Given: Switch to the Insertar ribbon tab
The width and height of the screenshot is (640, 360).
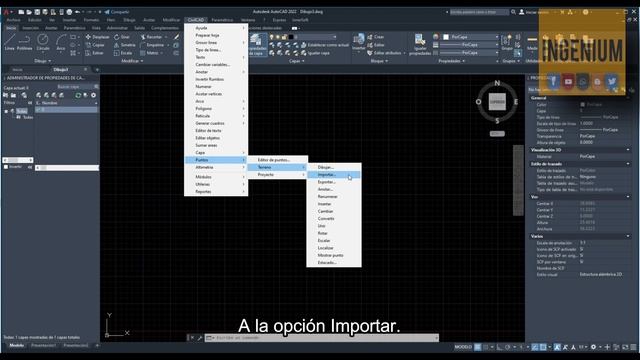Looking at the screenshot, I should (30, 28).
